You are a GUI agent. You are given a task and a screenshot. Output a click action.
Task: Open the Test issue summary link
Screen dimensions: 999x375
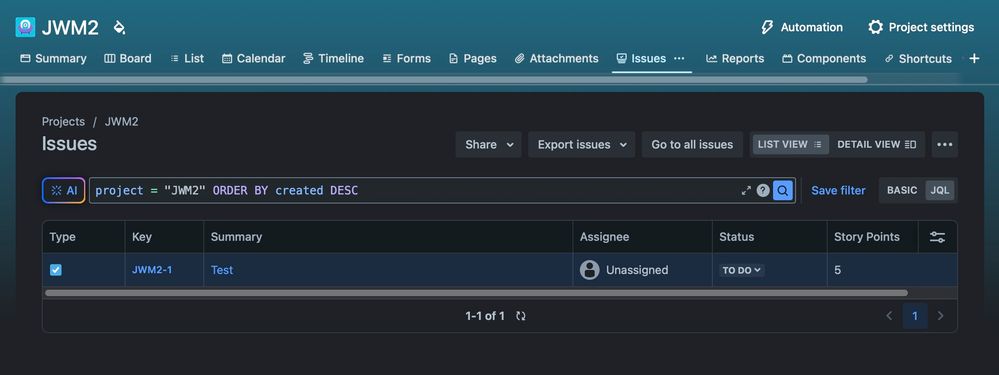tap(222, 270)
